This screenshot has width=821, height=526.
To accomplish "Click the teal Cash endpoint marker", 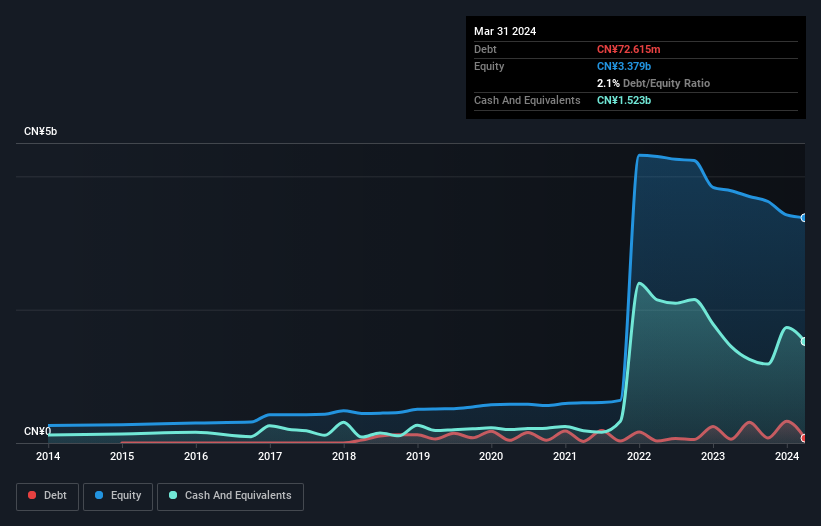I will pyautogui.click(x=804, y=341).
